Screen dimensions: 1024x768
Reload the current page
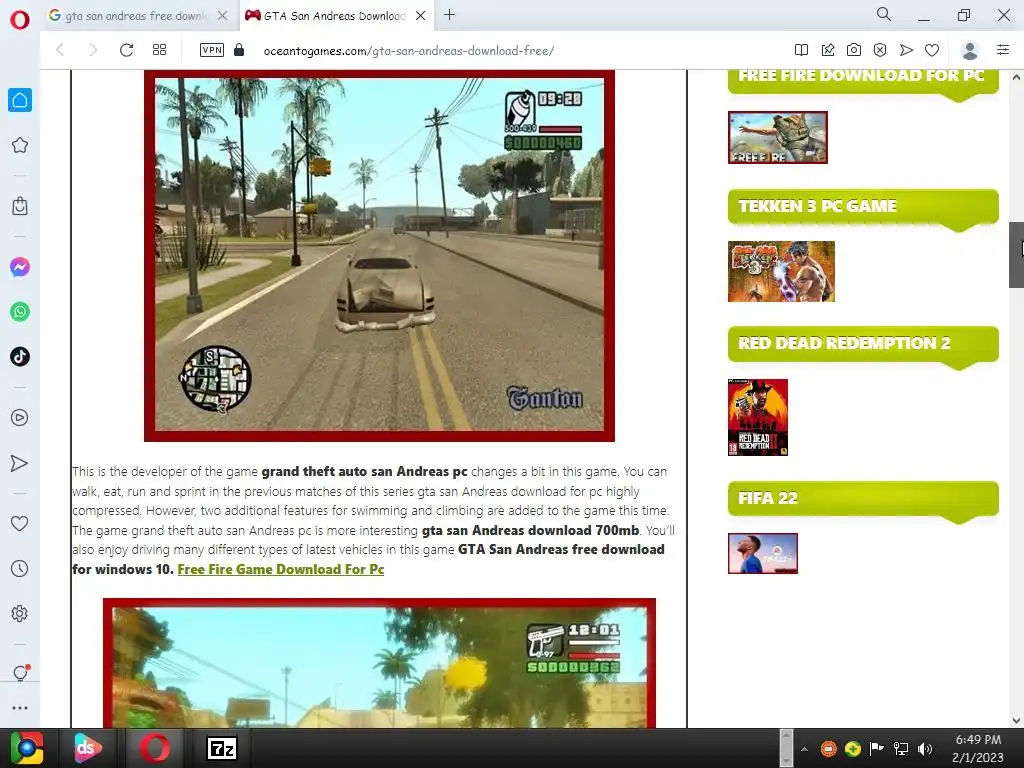(126, 50)
